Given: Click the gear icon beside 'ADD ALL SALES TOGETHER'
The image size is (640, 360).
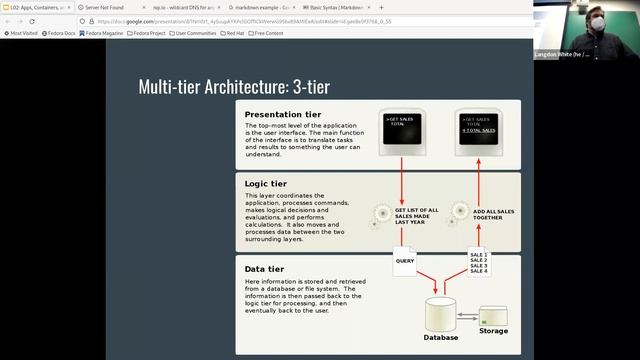Looking at the screenshot, I should click(x=459, y=213).
